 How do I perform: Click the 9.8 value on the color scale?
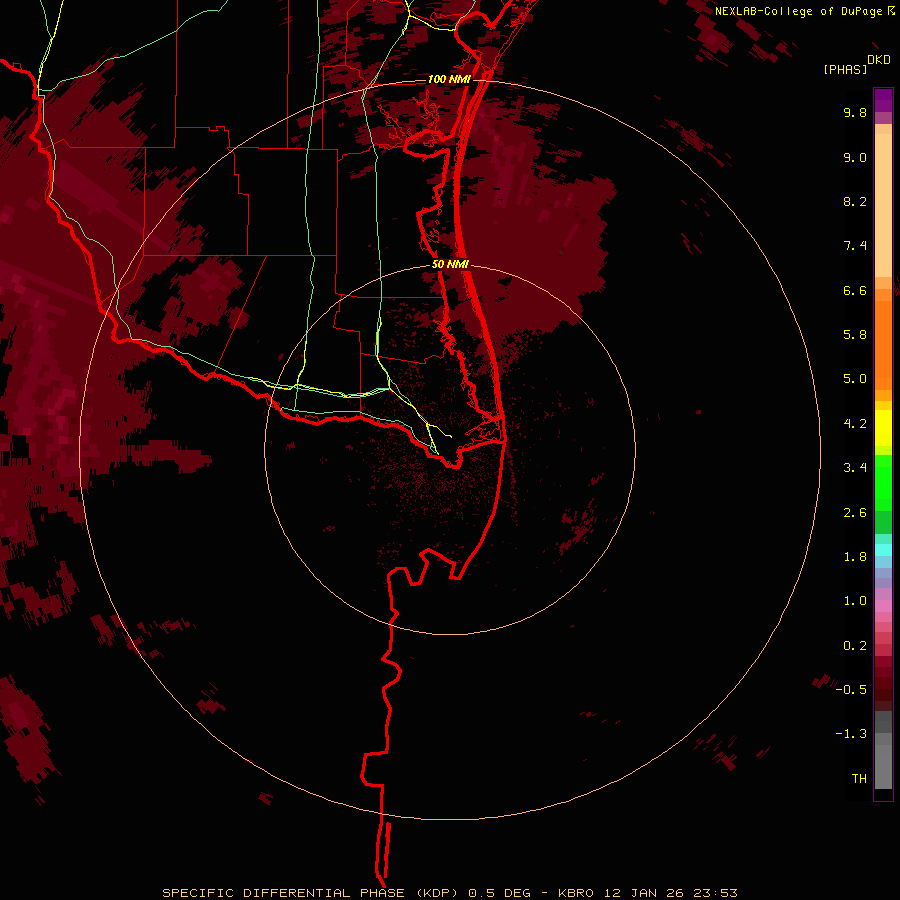coord(855,112)
